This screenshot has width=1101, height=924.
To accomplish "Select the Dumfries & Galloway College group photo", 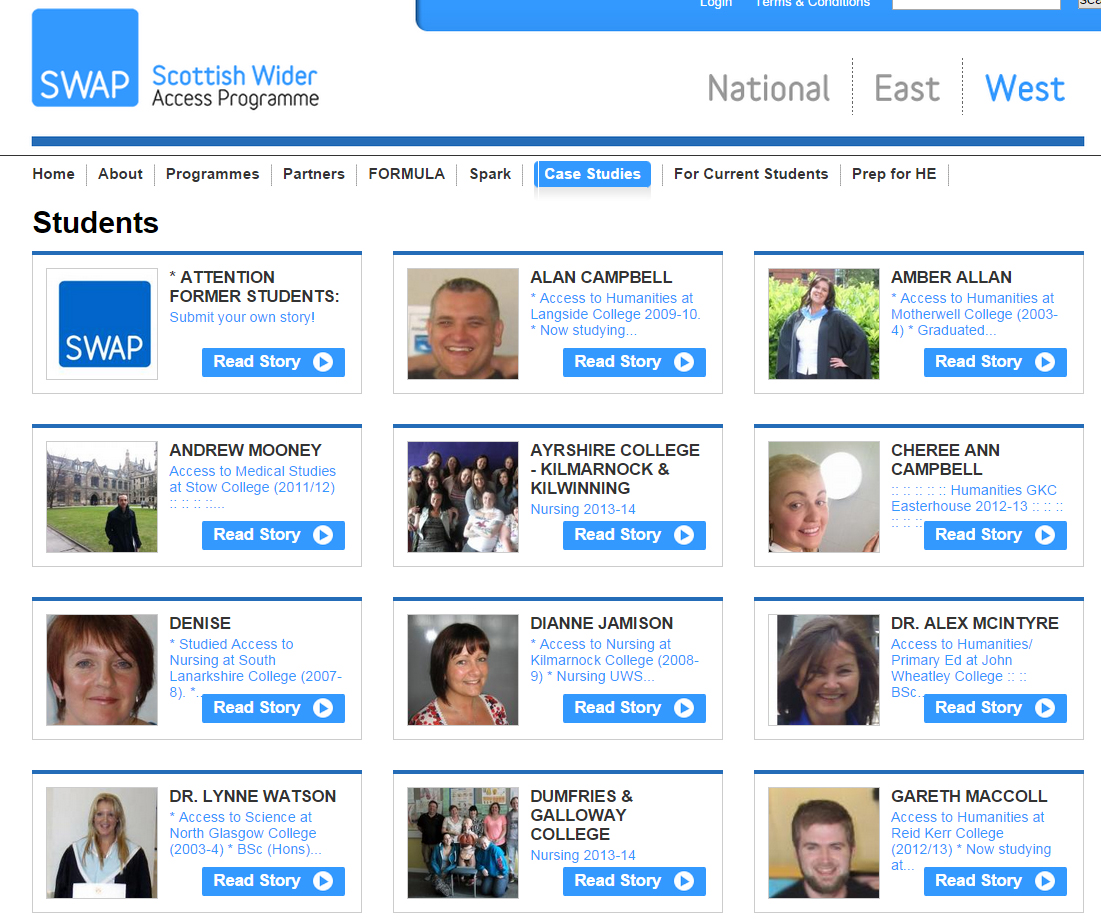I will click(x=463, y=843).
